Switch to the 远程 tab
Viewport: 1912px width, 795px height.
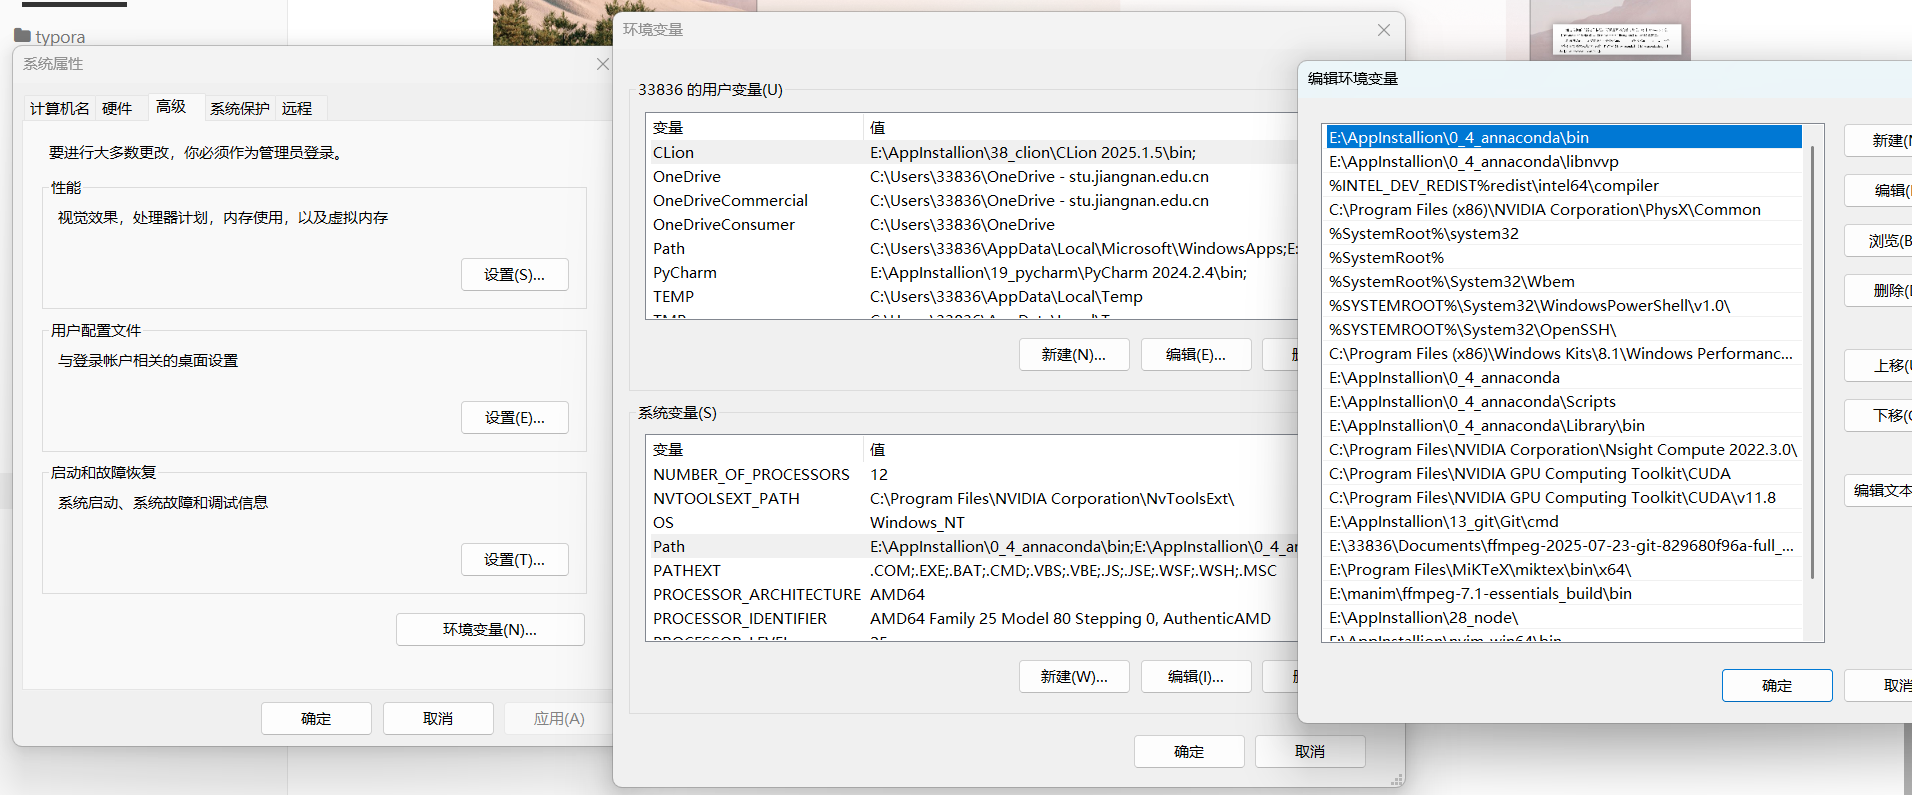point(297,108)
